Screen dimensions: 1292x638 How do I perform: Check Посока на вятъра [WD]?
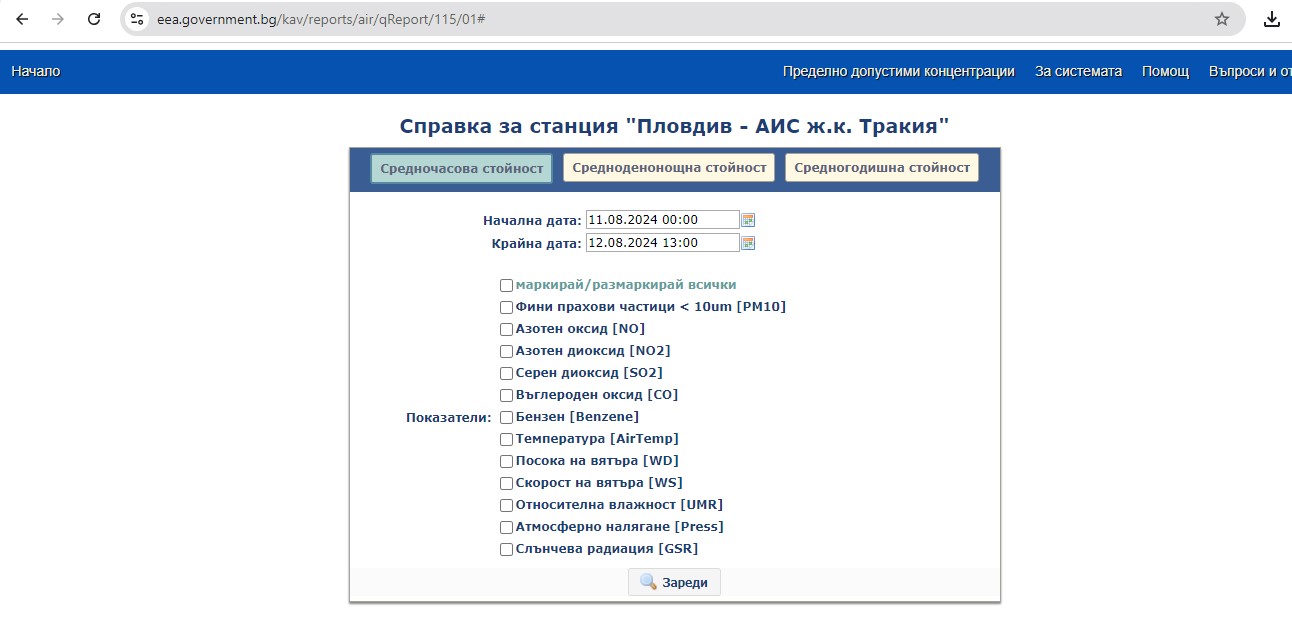pyautogui.click(x=506, y=462)
